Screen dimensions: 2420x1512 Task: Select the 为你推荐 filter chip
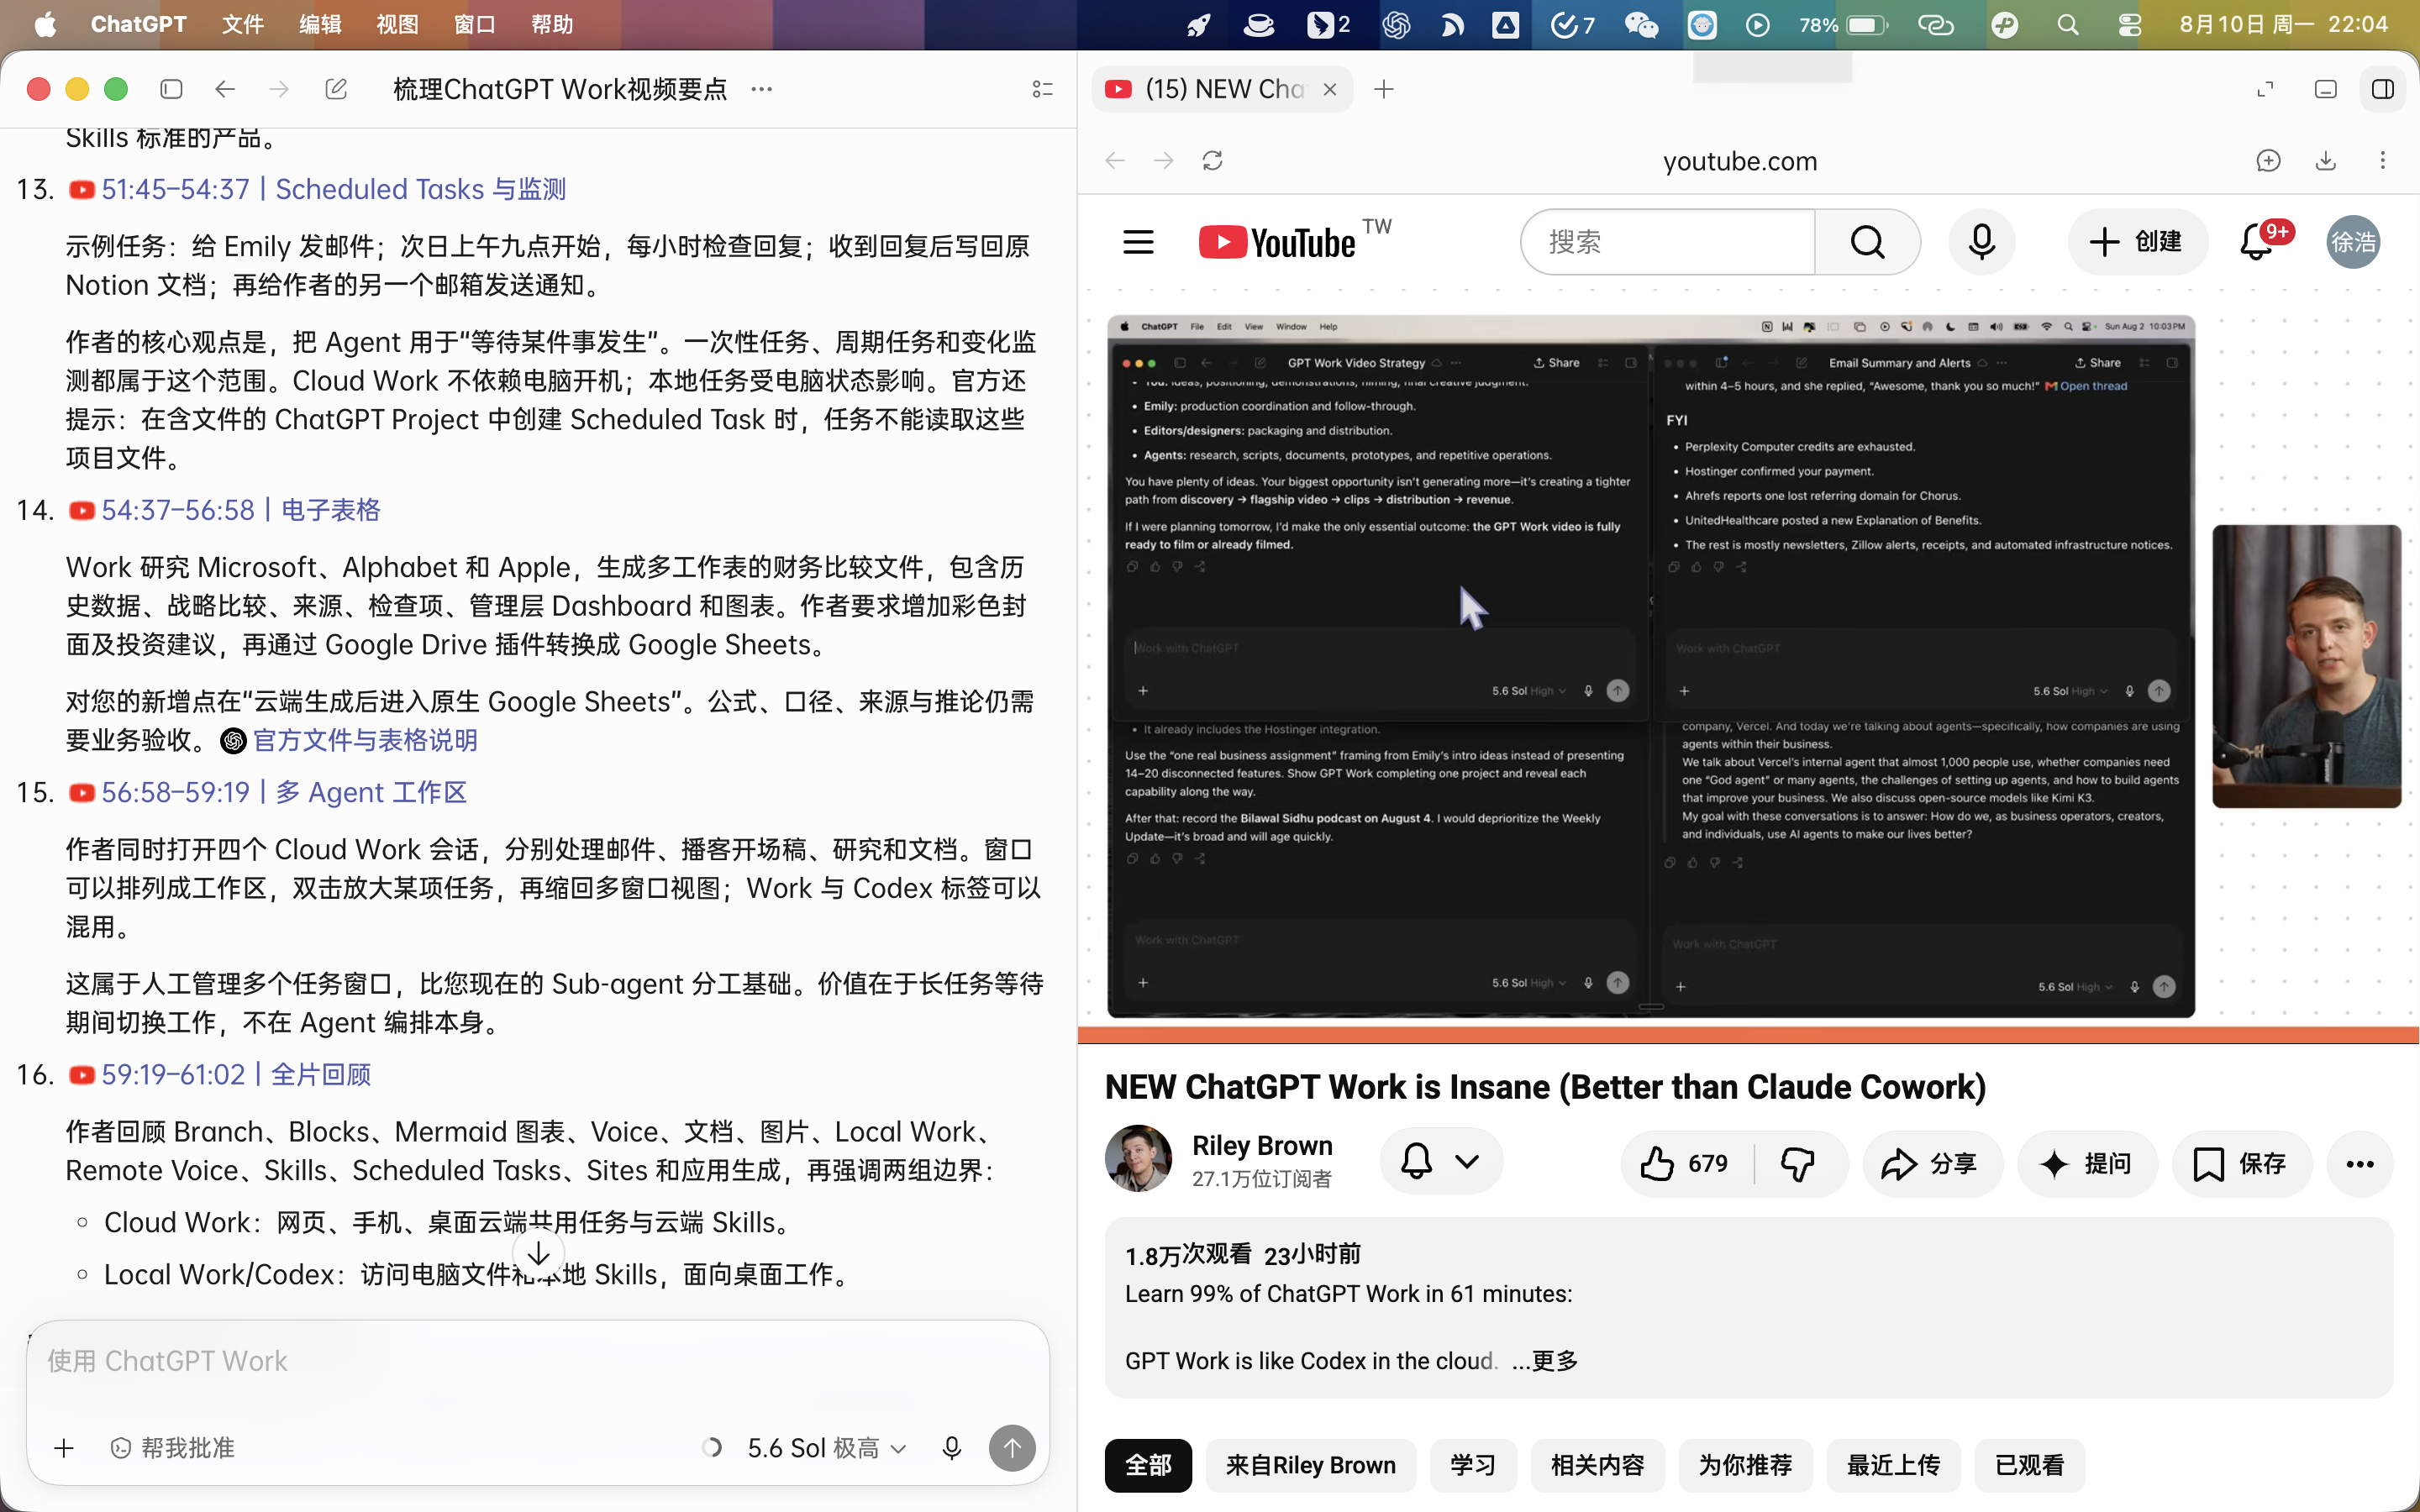[x=1745, y=1465]
